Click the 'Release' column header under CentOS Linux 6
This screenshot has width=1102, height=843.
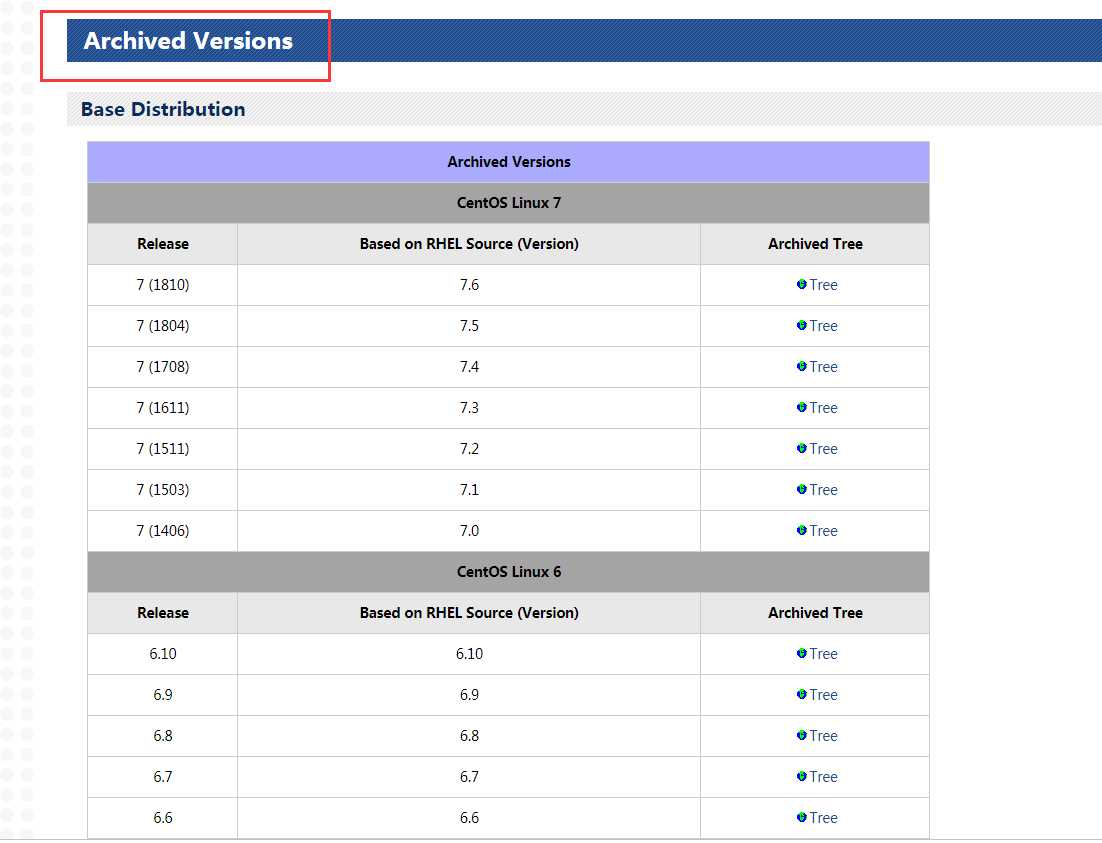[162, 613]
